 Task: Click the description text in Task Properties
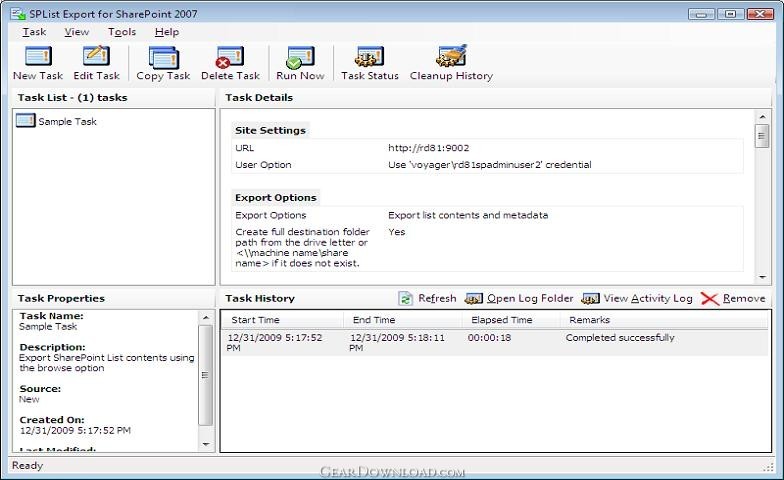[x=106, y=363]
